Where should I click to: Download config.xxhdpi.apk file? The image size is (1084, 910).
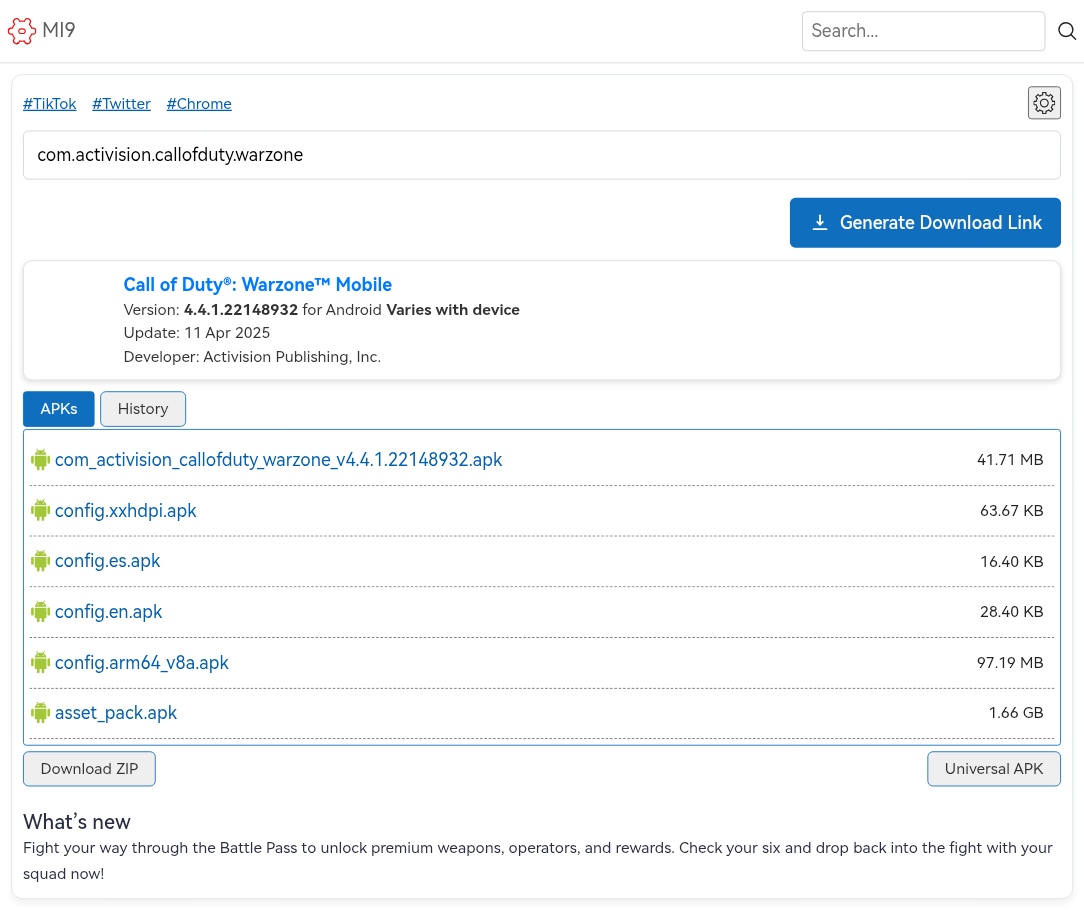126,510
